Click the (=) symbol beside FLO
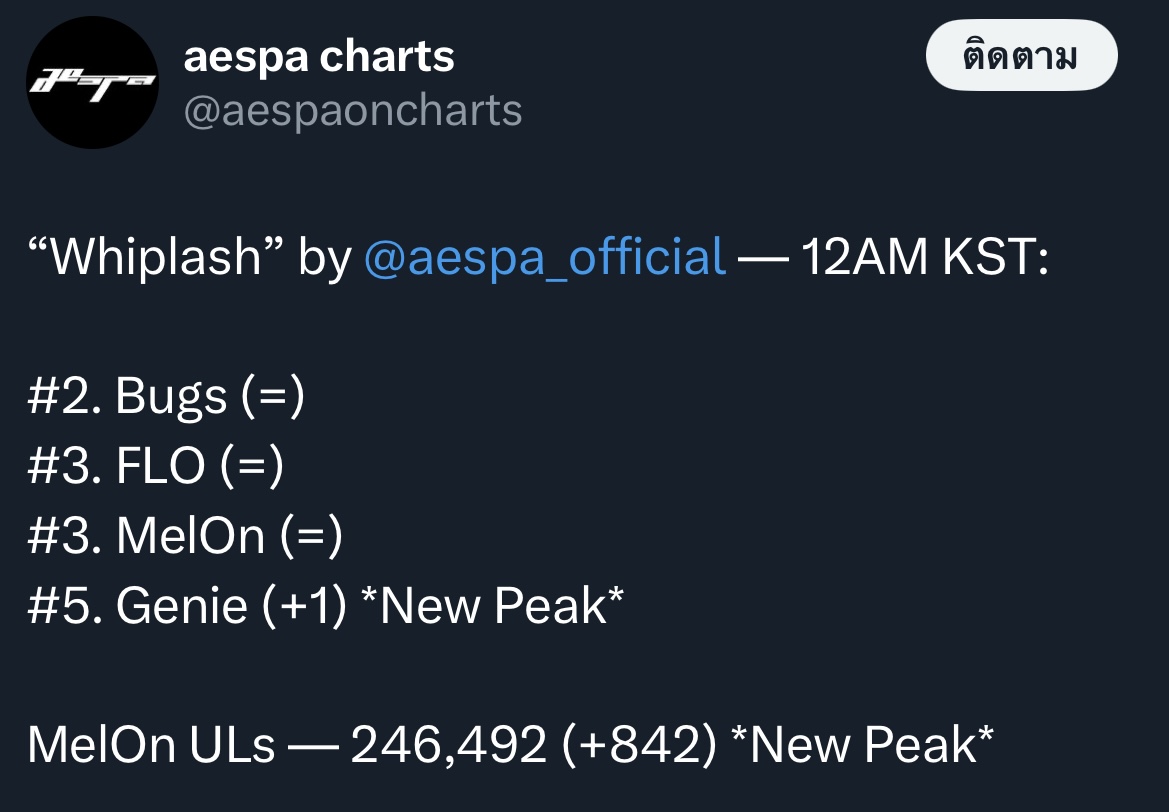Screen dimensions: 1169x812 [x=253, y=466]
